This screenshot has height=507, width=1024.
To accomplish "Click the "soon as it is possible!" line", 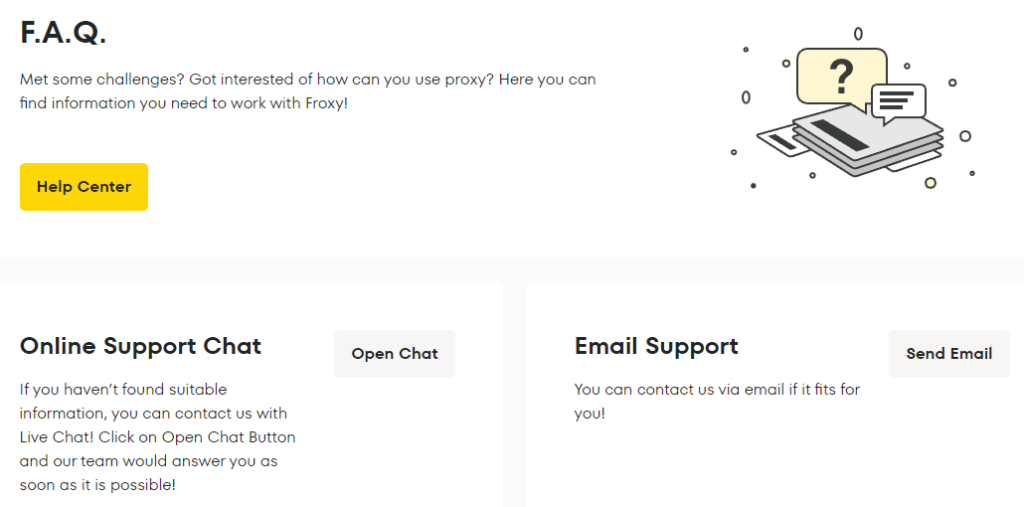I will pyautogui.click(x=97, y=485).
